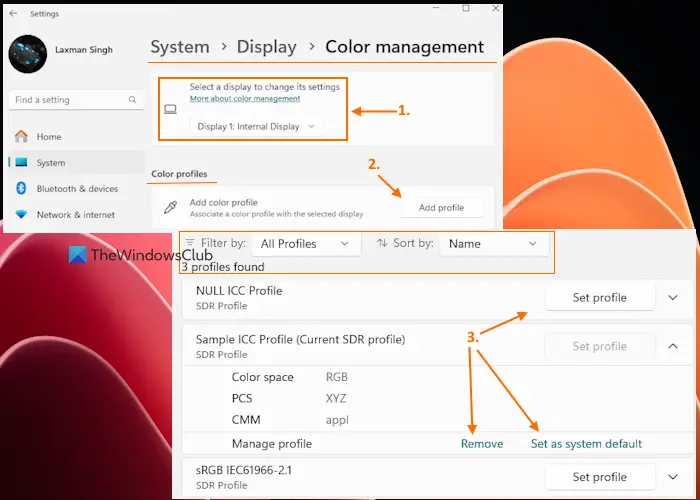Click the Find a setting search field

[76, 100]
